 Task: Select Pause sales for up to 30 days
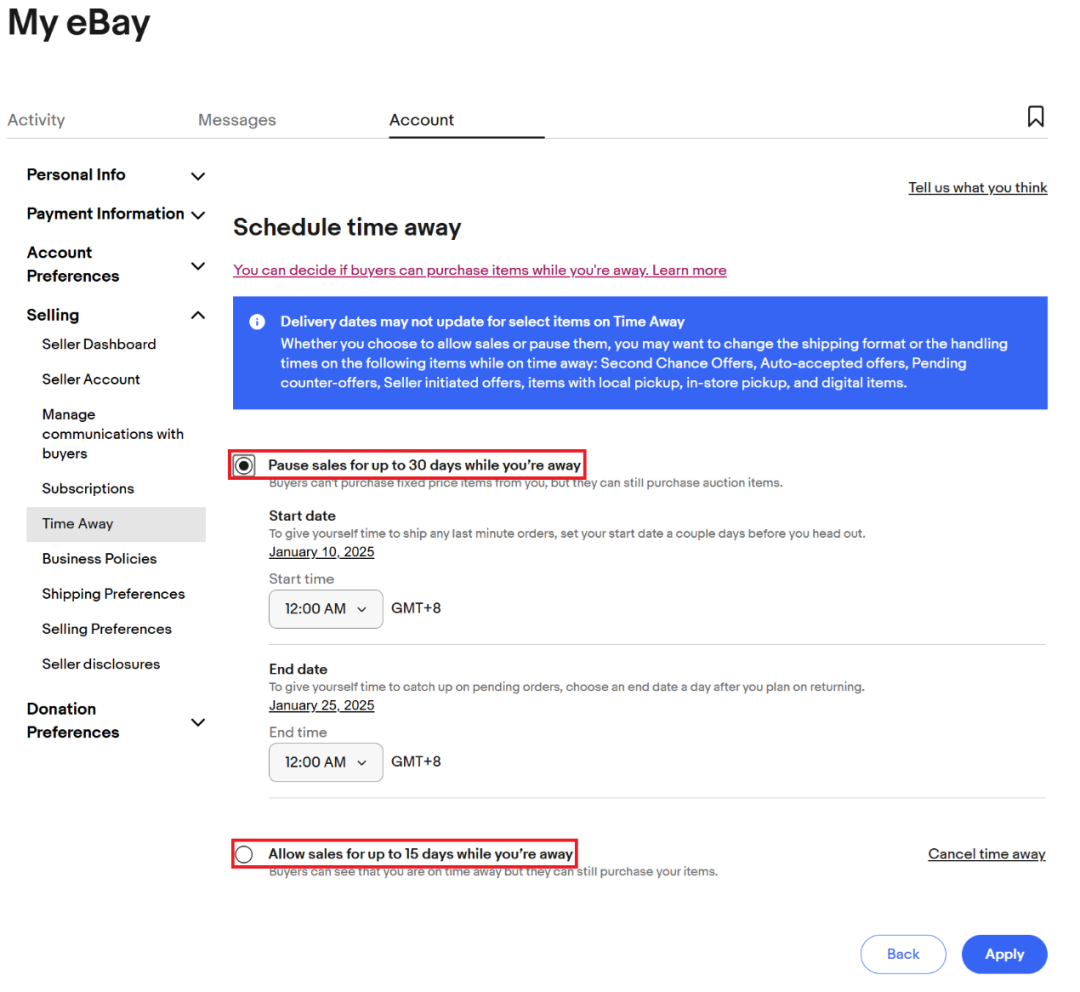(x=244, y=466)
